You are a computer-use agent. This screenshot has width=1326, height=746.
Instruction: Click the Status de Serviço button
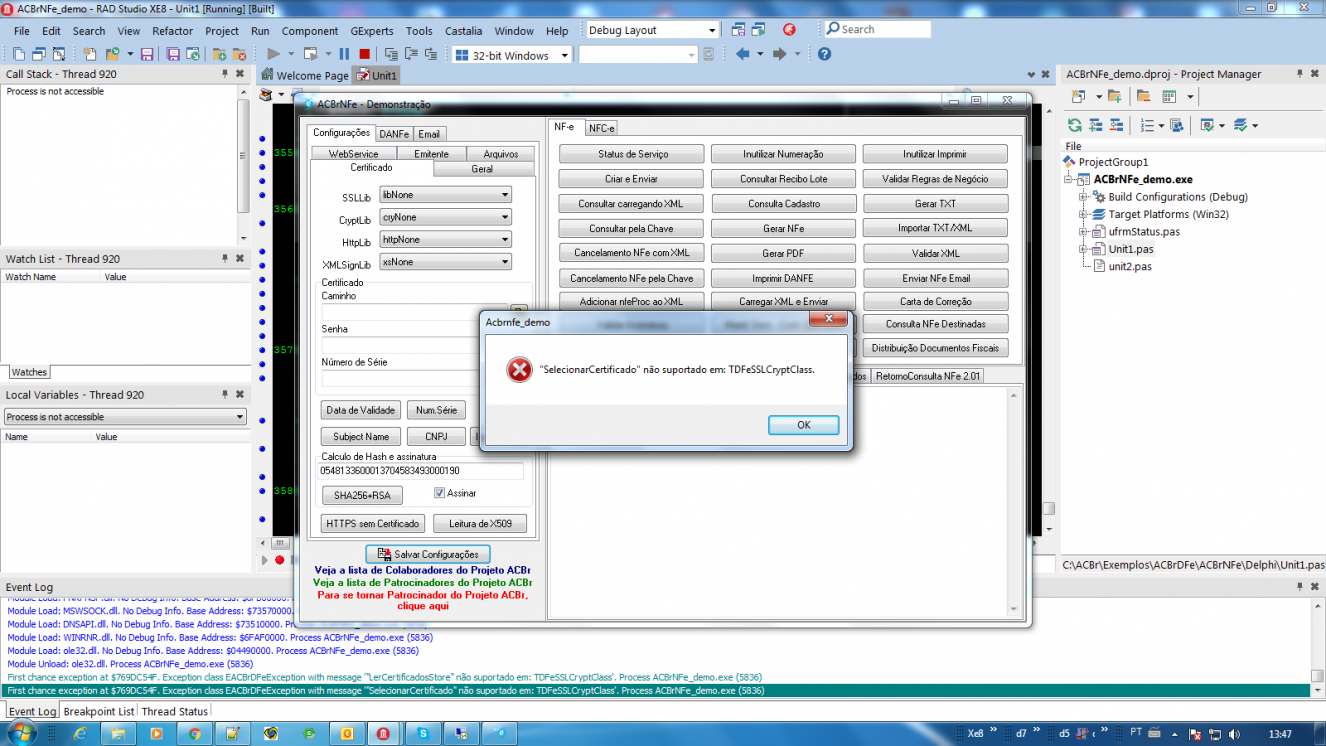(633, 154)
